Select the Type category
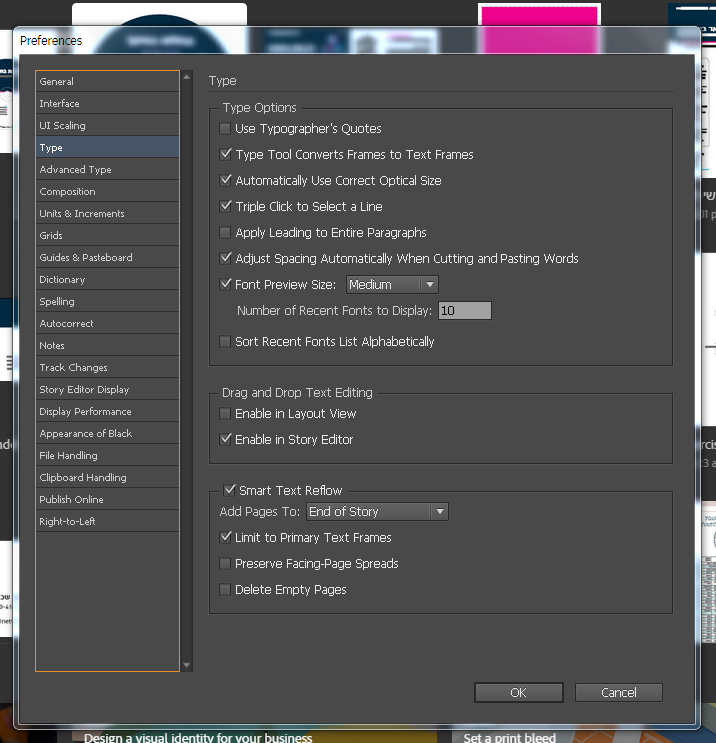 (x=108, y=147)
